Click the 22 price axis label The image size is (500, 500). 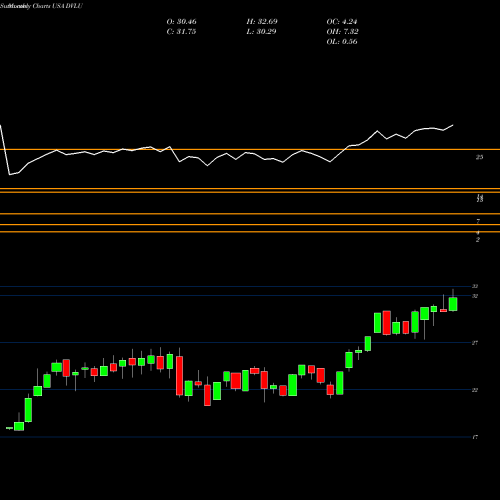tap(475, 390)
